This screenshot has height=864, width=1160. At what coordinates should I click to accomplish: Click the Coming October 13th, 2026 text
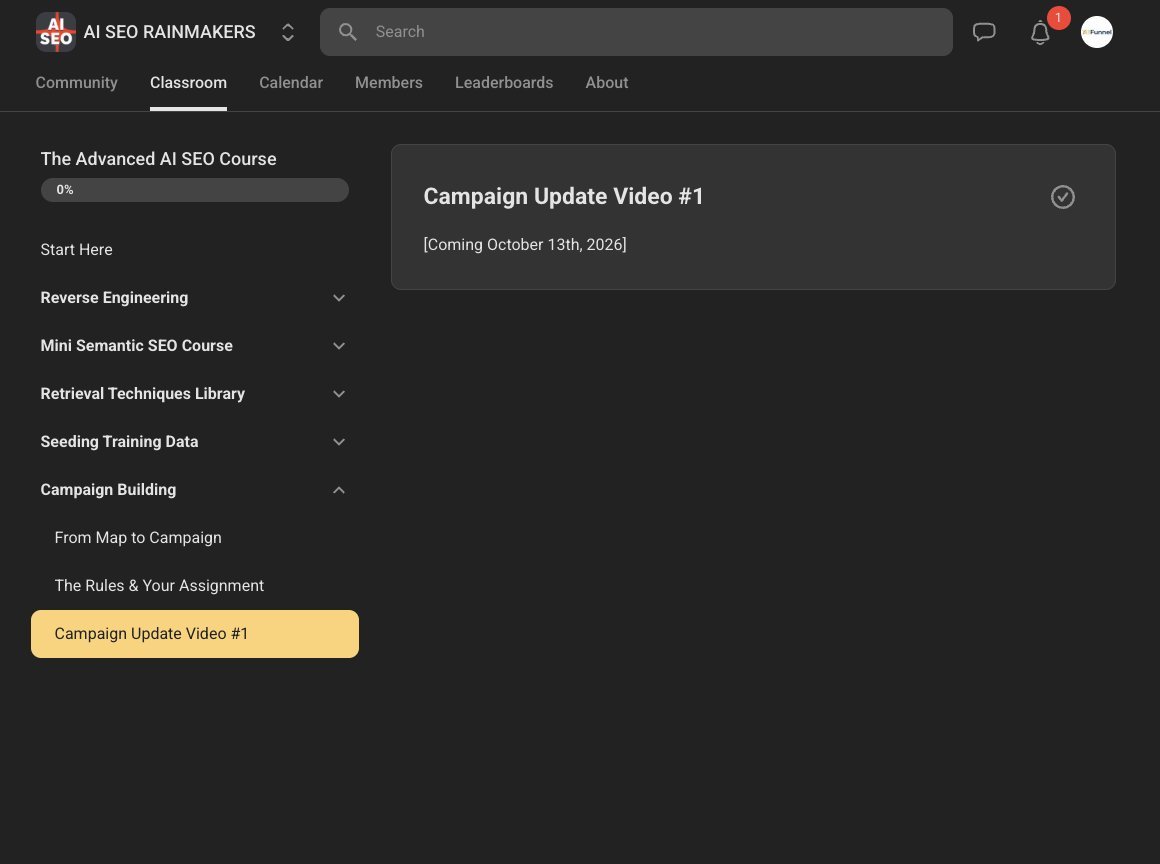(525, 245)
